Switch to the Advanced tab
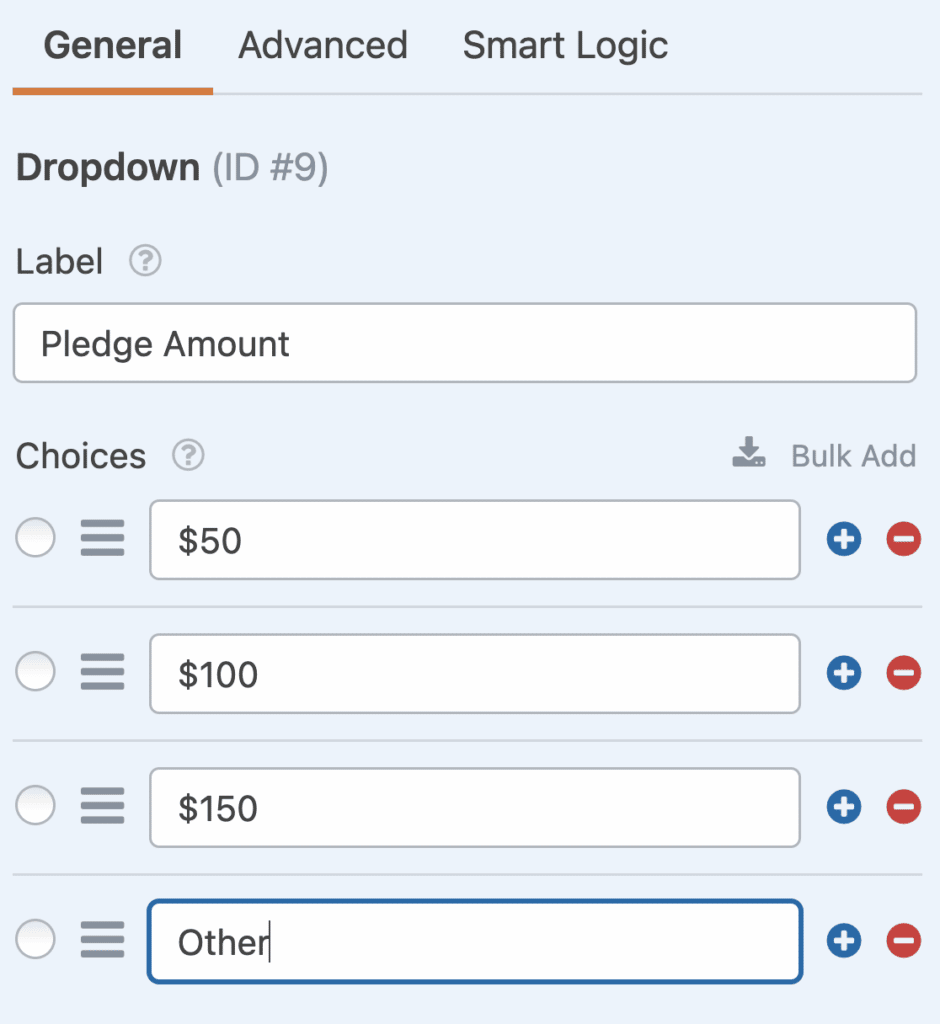940x1024 pixels. click(322, 45)
